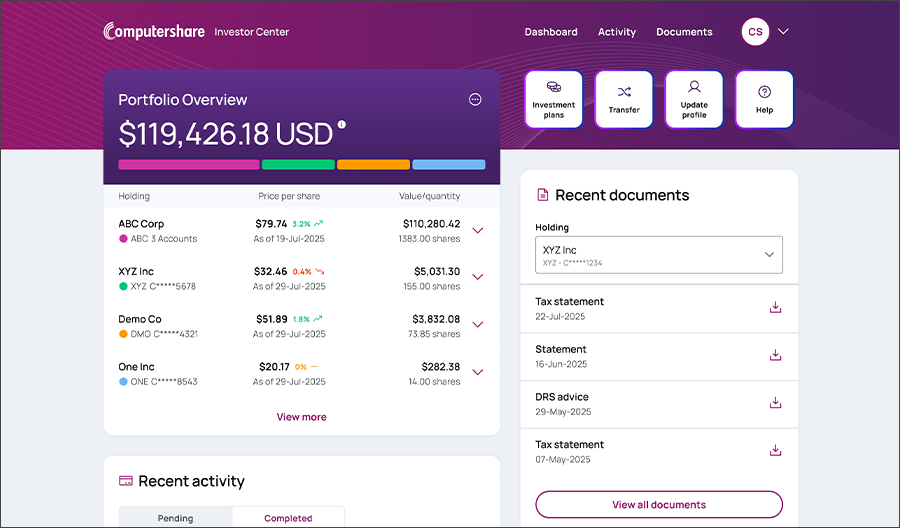
Task: Click the $5,031.30 value
Action: pos(437,271)
